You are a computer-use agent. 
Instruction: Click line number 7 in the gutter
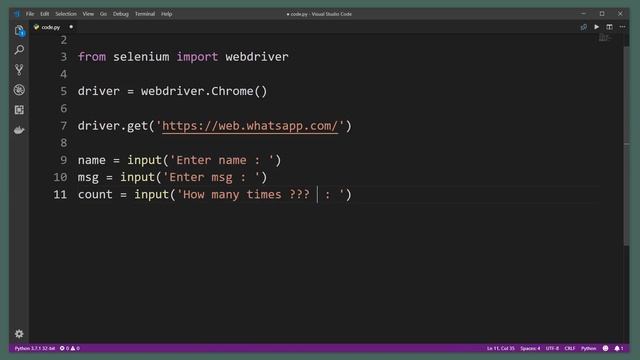(x=64, y=126)
